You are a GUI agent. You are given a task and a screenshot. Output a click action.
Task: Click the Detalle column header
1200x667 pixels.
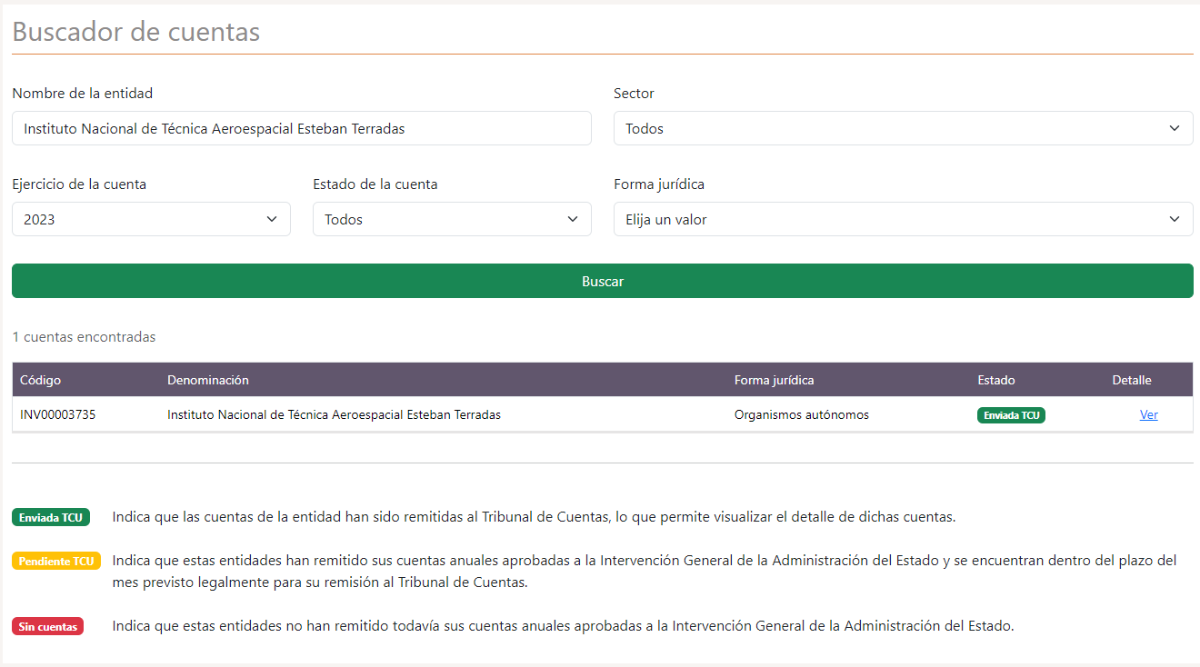1132,380
